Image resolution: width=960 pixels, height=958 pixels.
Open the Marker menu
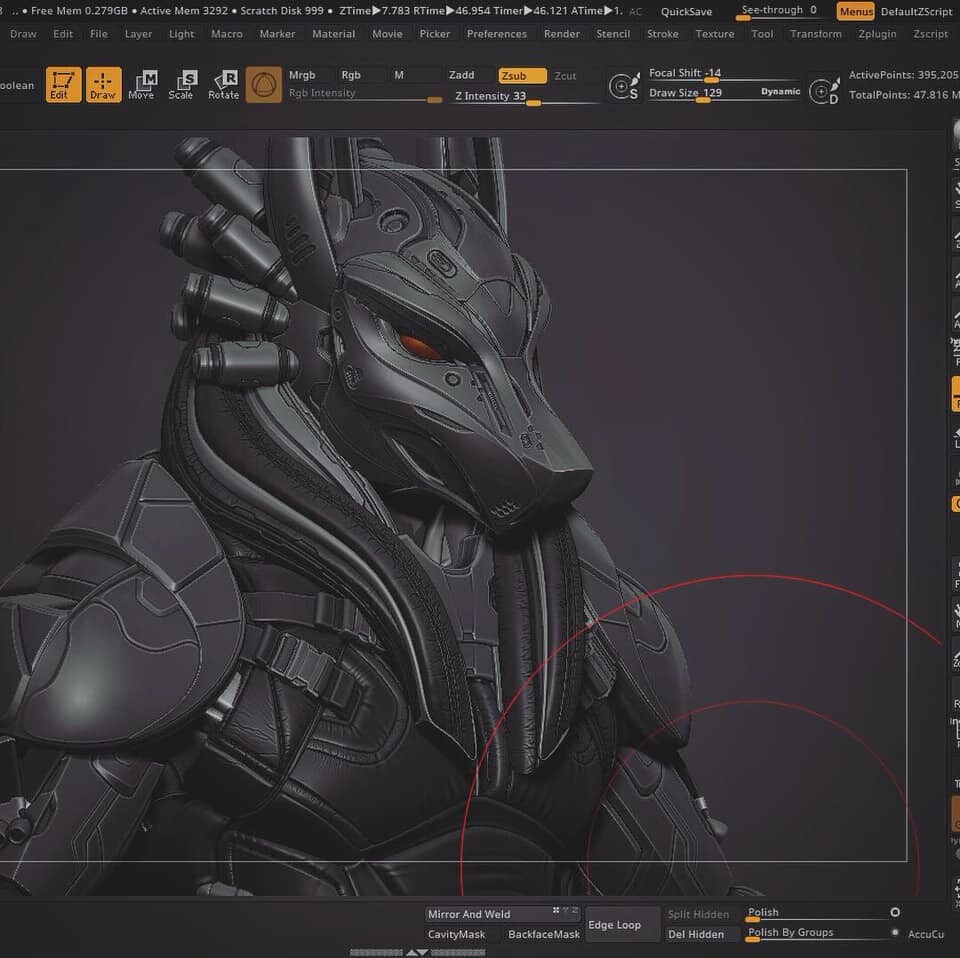tap(277, 34)
